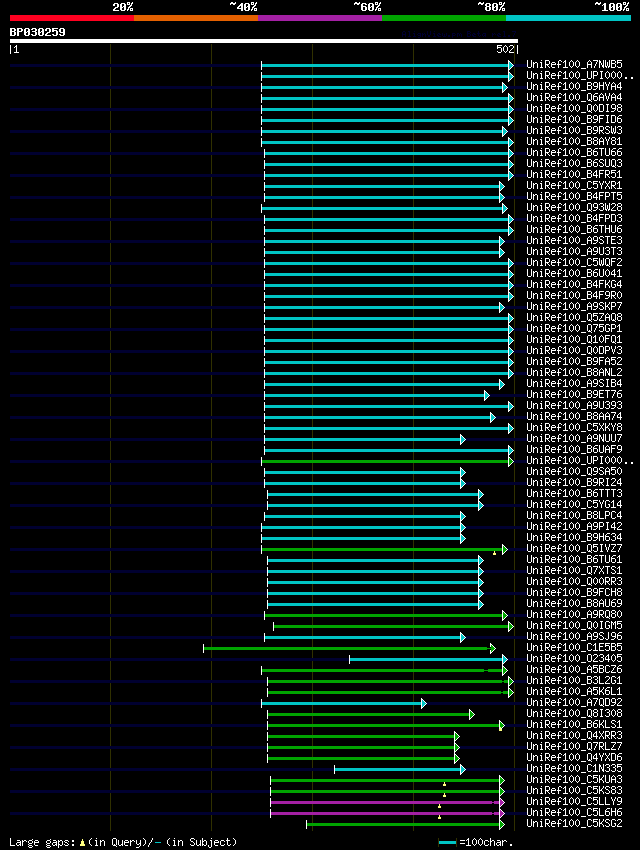Open hit UniRef100_Q6AVA4 label
Viewport: 640px width, 850px height.
tap(574, 97)
